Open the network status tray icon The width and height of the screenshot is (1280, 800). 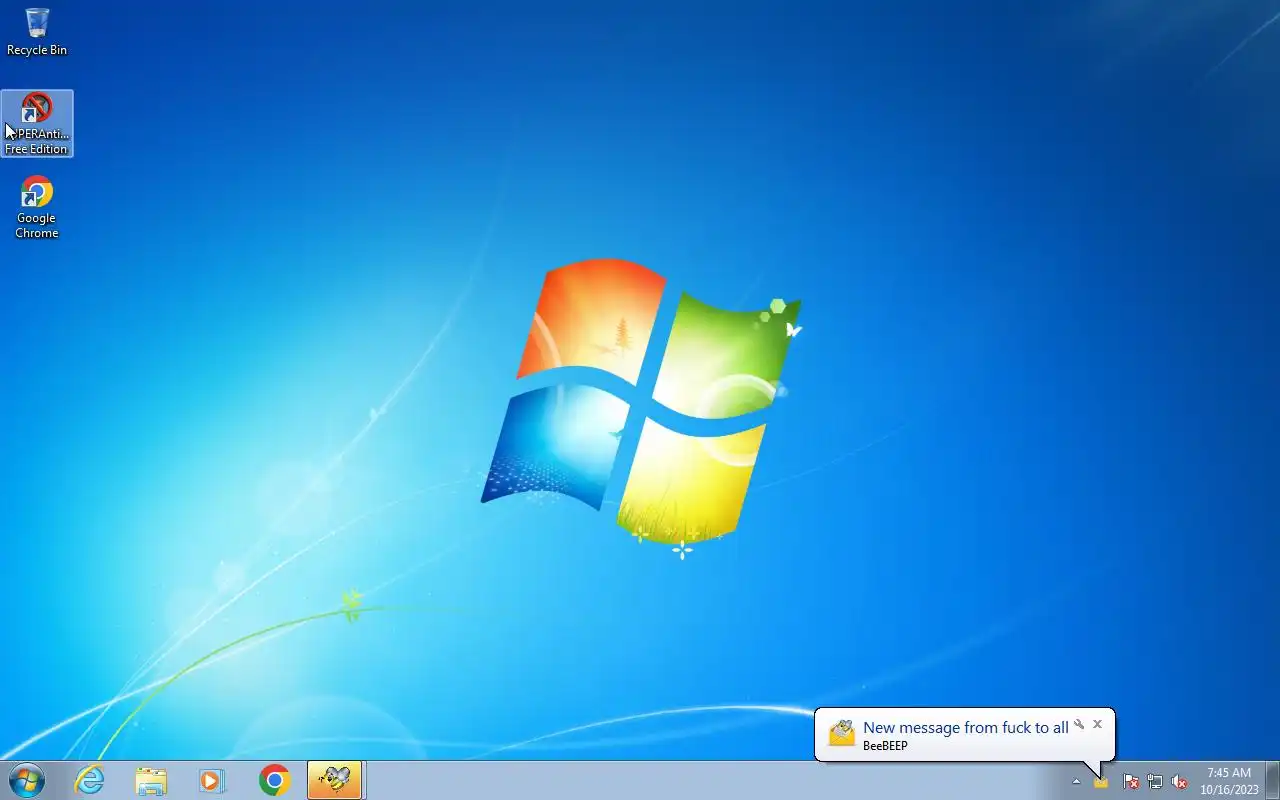pyautogui.click(x=1155, y=781)
